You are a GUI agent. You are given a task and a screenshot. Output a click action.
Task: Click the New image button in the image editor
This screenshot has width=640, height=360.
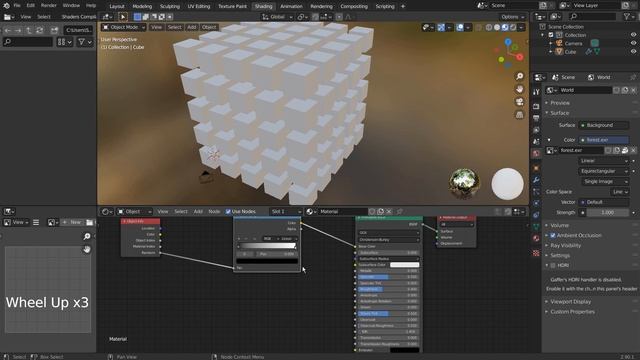(72, 222)
